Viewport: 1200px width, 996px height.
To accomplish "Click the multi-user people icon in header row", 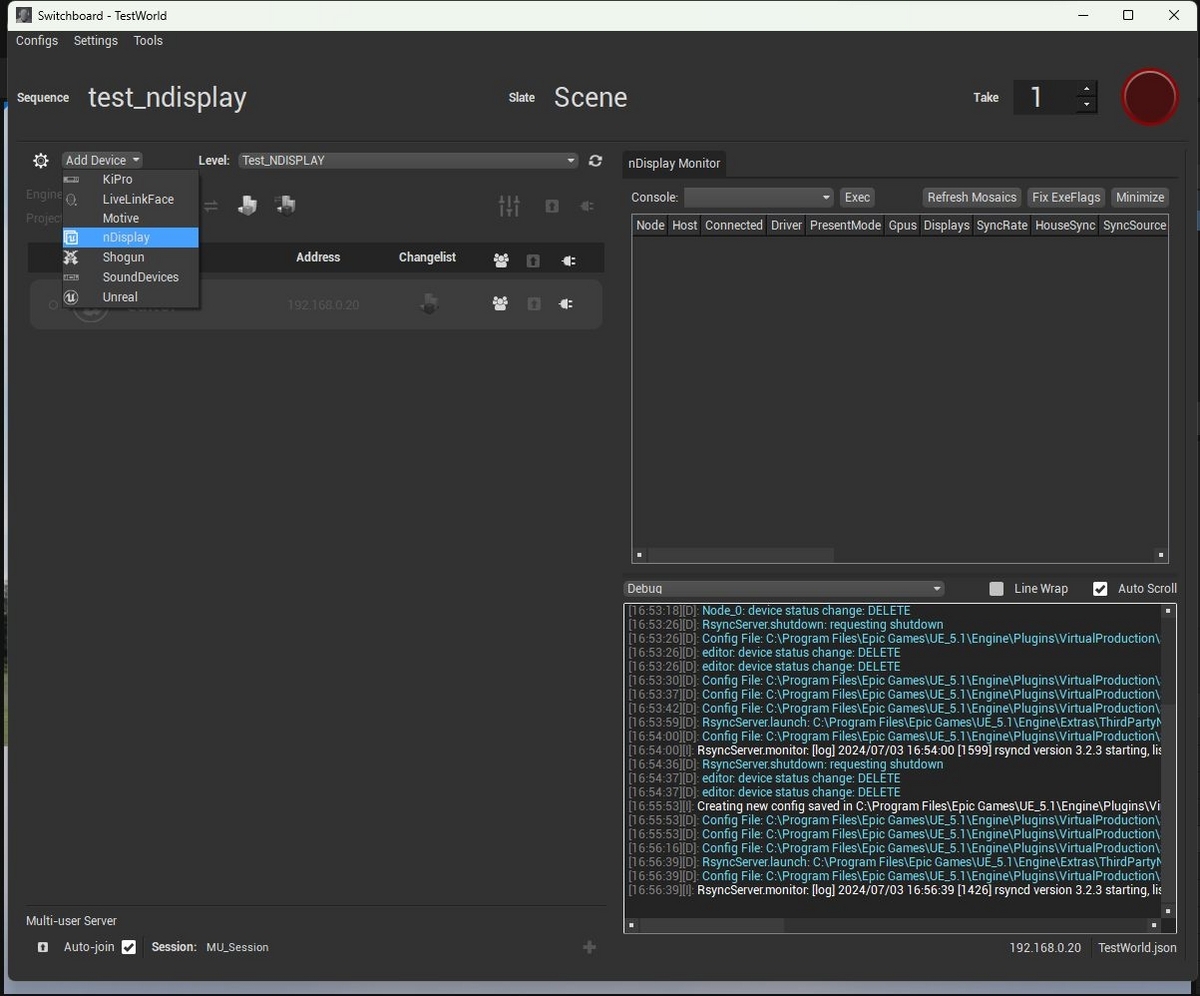I will point(501,260).
